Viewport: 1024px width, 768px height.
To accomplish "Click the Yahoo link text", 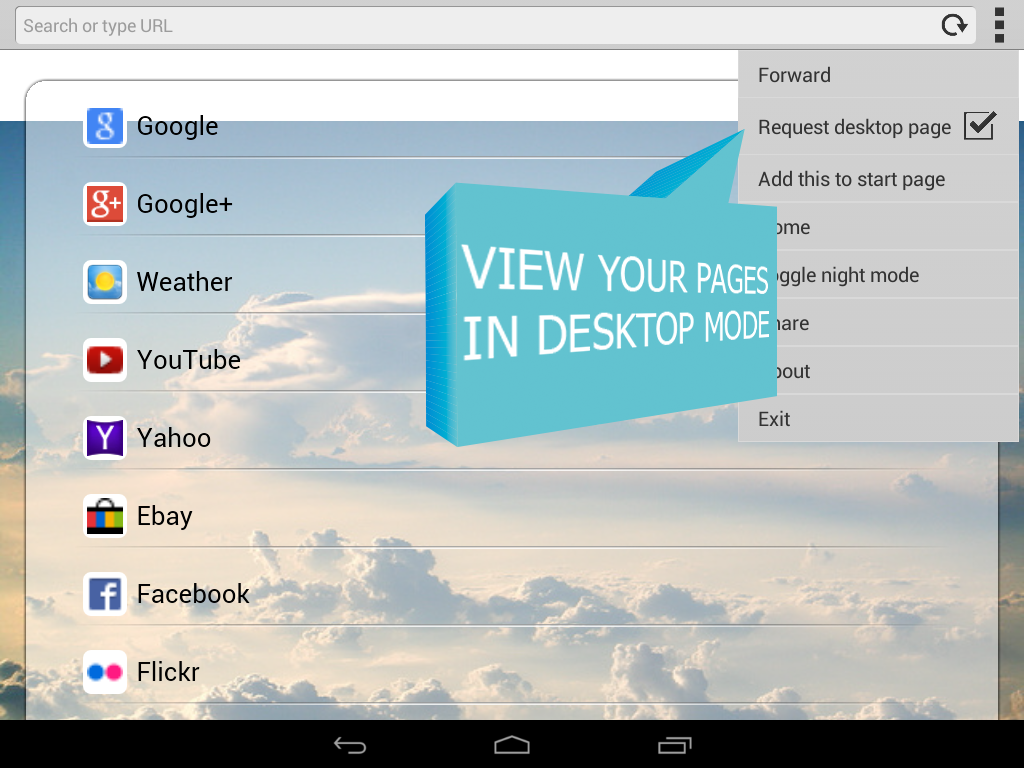I will click(x=174, y=438).
